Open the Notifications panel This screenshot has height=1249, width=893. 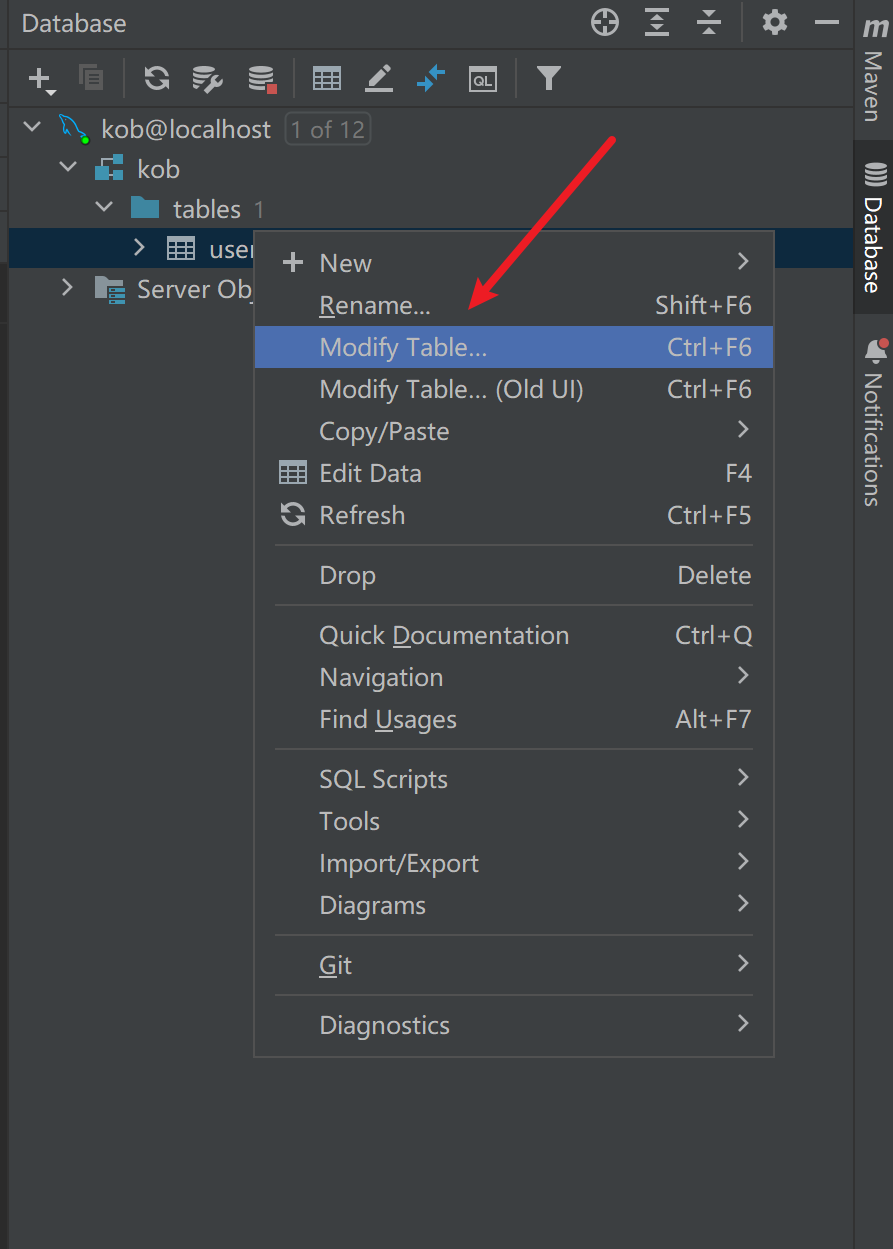[874, 422]
